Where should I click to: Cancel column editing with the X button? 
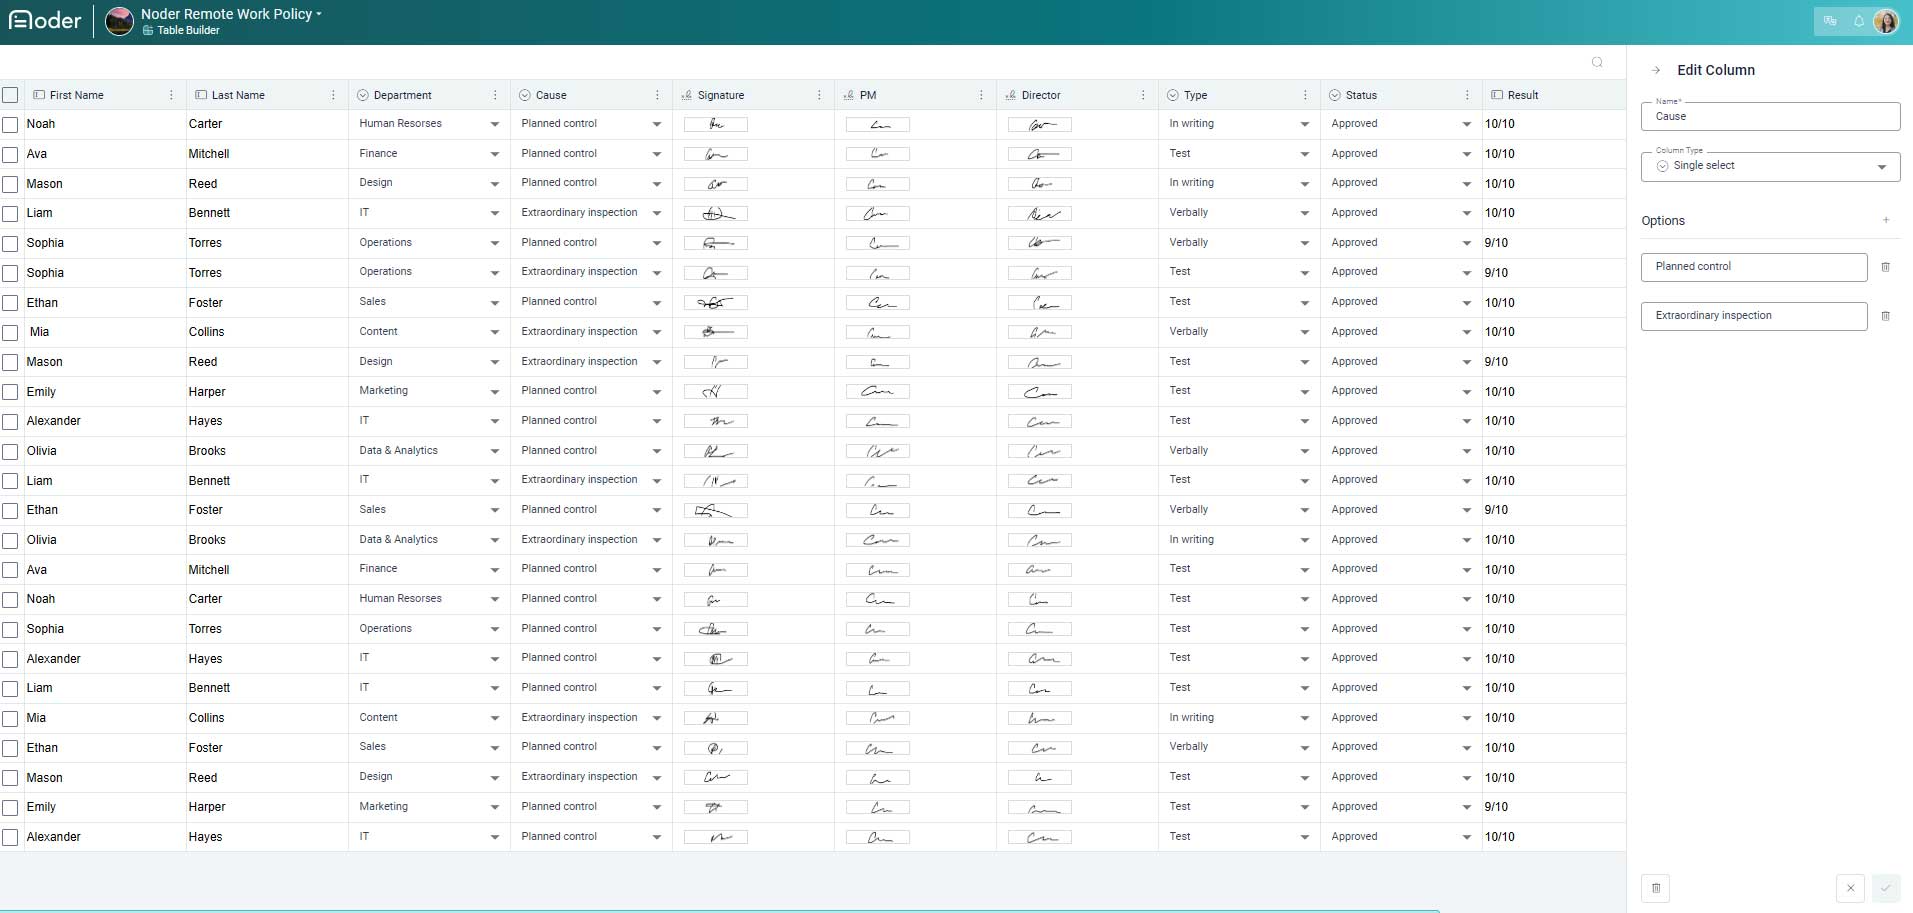tap(1850, 888)
